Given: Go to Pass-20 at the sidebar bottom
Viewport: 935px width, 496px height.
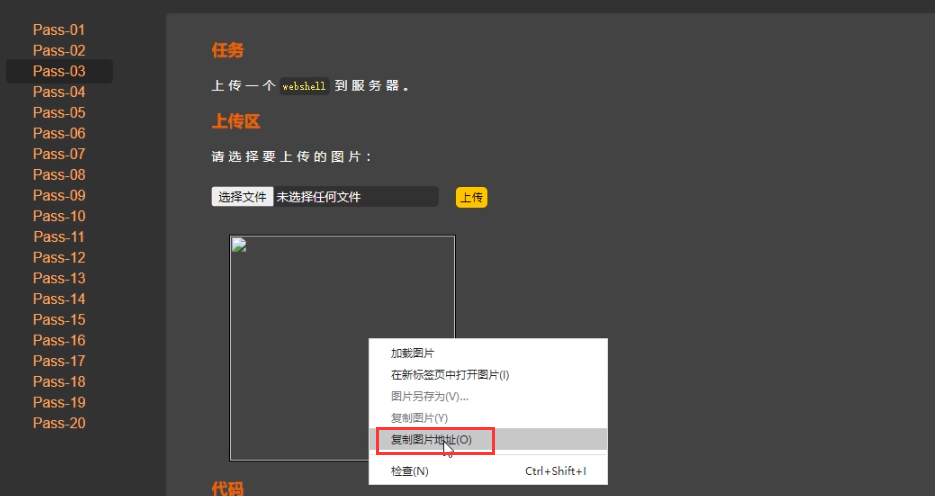Looking at the screenshot, I should (x=59, y=423).
